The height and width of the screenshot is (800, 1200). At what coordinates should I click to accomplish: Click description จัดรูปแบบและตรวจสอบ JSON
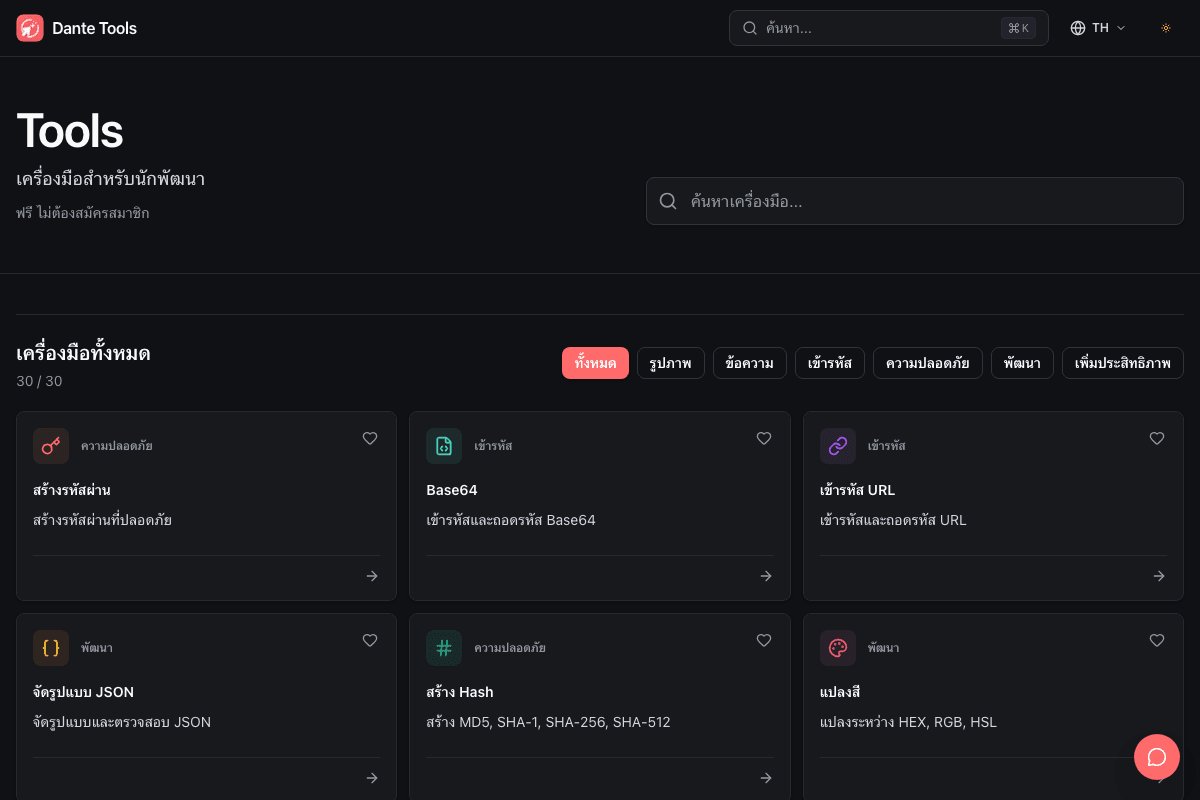coord(122,722)
